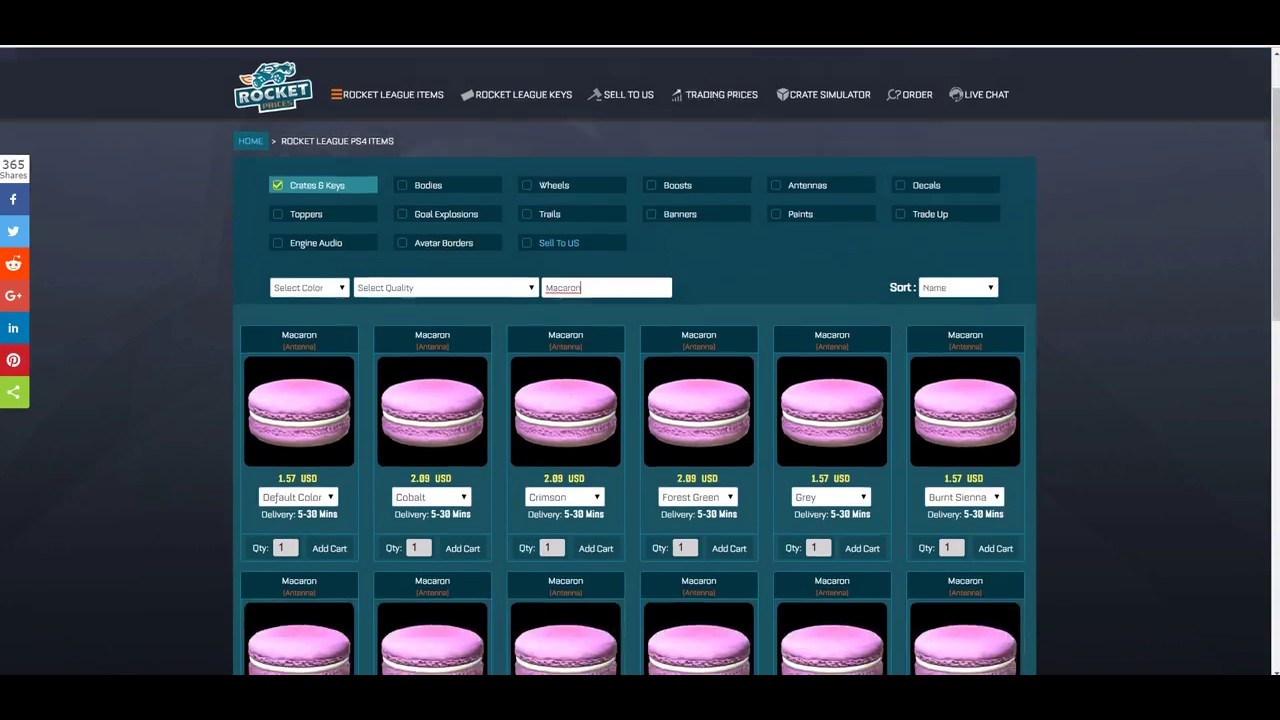Enable Trails filter checkbox
This screenshot has width=1280, height=720.
[x=527, y=214]
